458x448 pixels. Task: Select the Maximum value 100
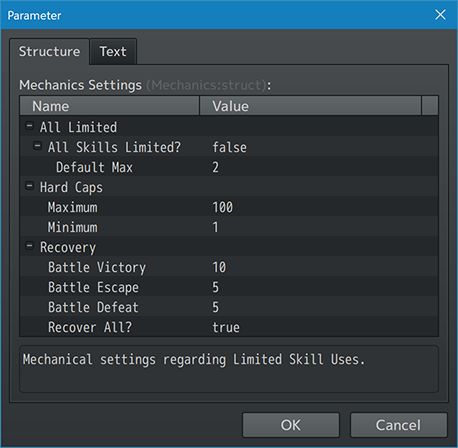point(223,207)
